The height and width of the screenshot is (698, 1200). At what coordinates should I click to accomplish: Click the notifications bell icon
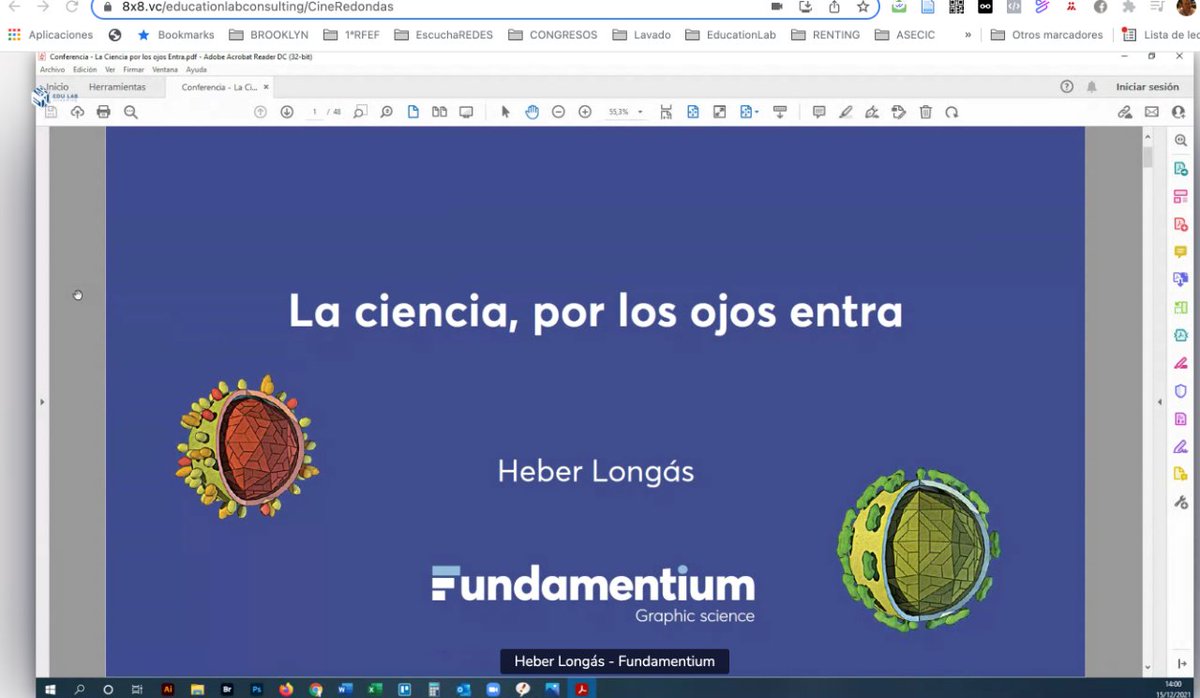(x=1092, y=87)
